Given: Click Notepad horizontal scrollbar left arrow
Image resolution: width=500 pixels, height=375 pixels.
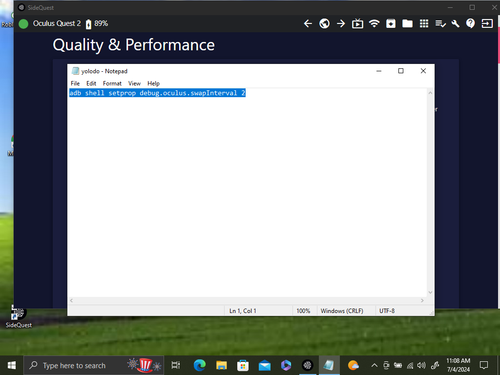Looking at the screenshot, I should pyautogui.click(x=71, y=300).
